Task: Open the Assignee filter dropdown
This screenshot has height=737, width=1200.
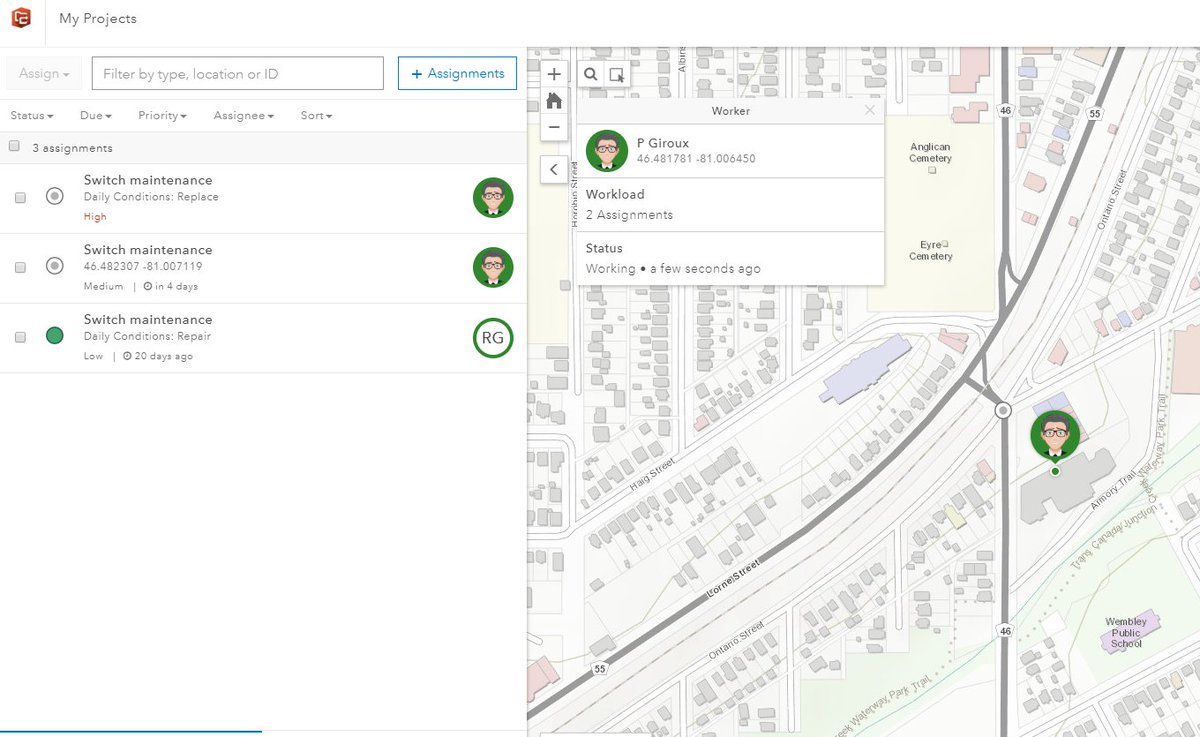Action: (x=243, y=115)
